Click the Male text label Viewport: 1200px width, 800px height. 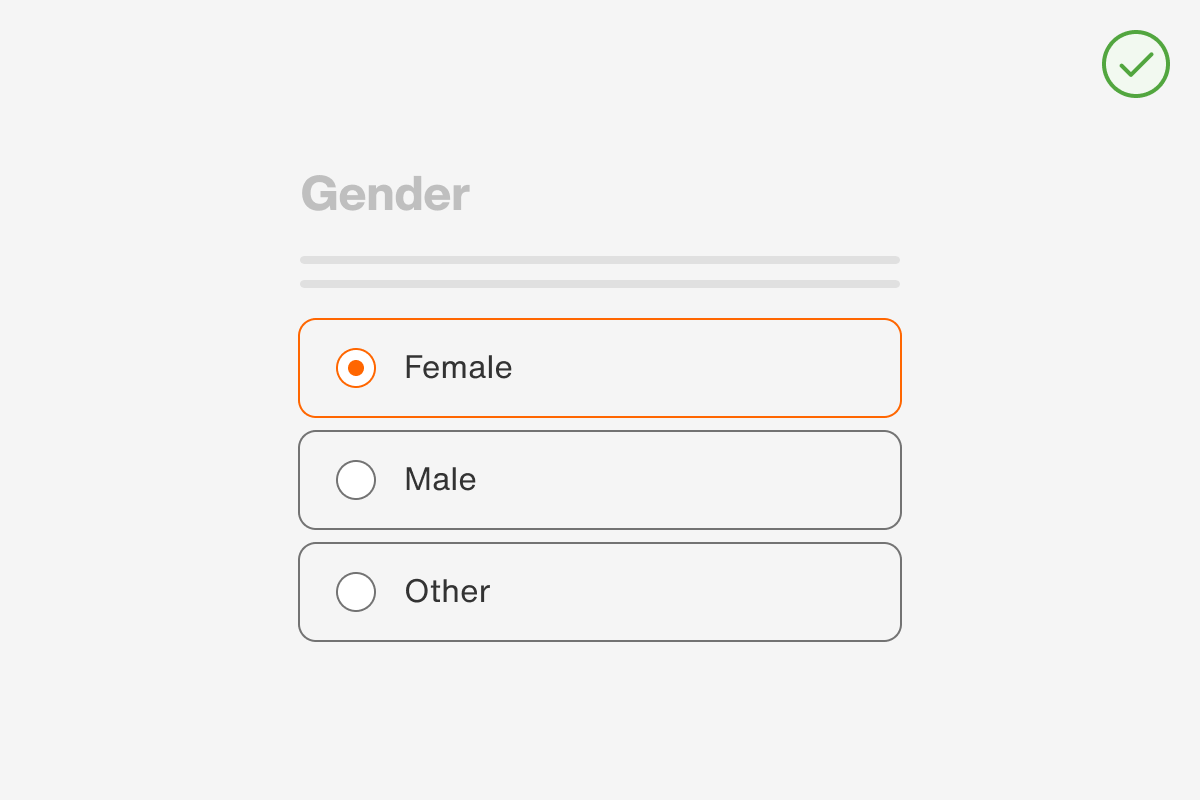point(440,480)
